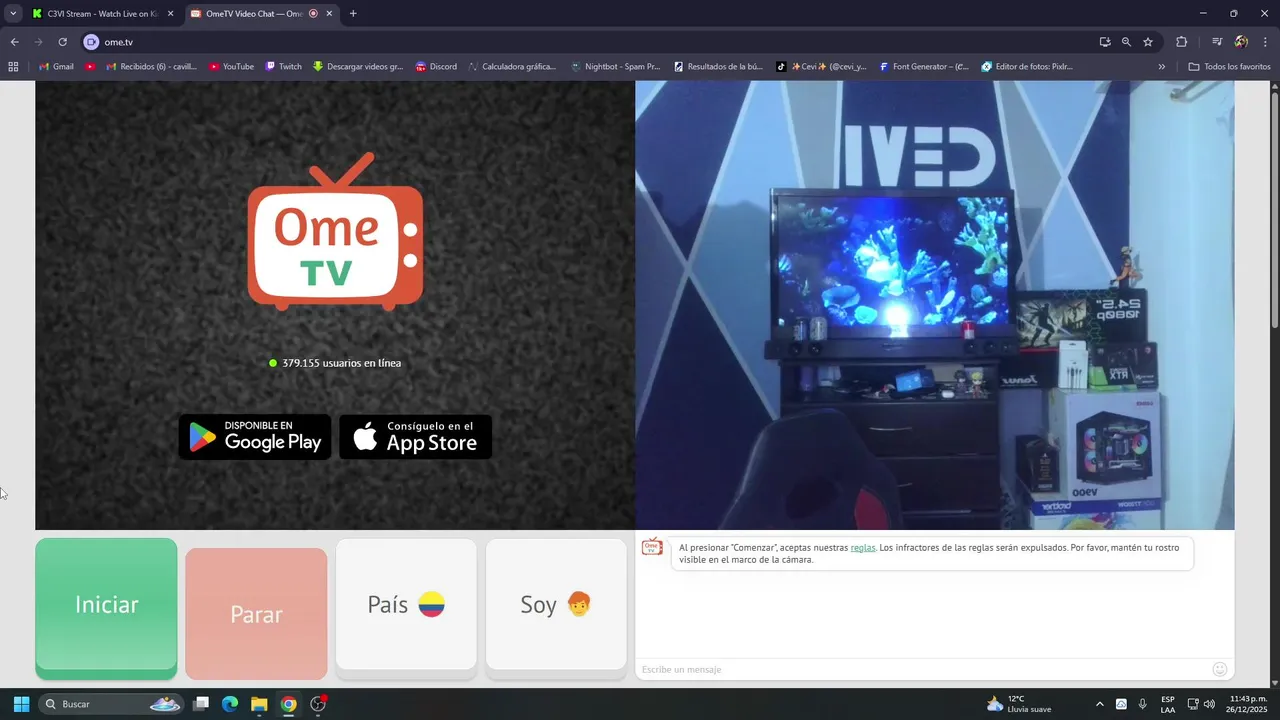Open the Resultados de la bú... bookmark
Viewport: 1280px width, 720px height.
718,67
